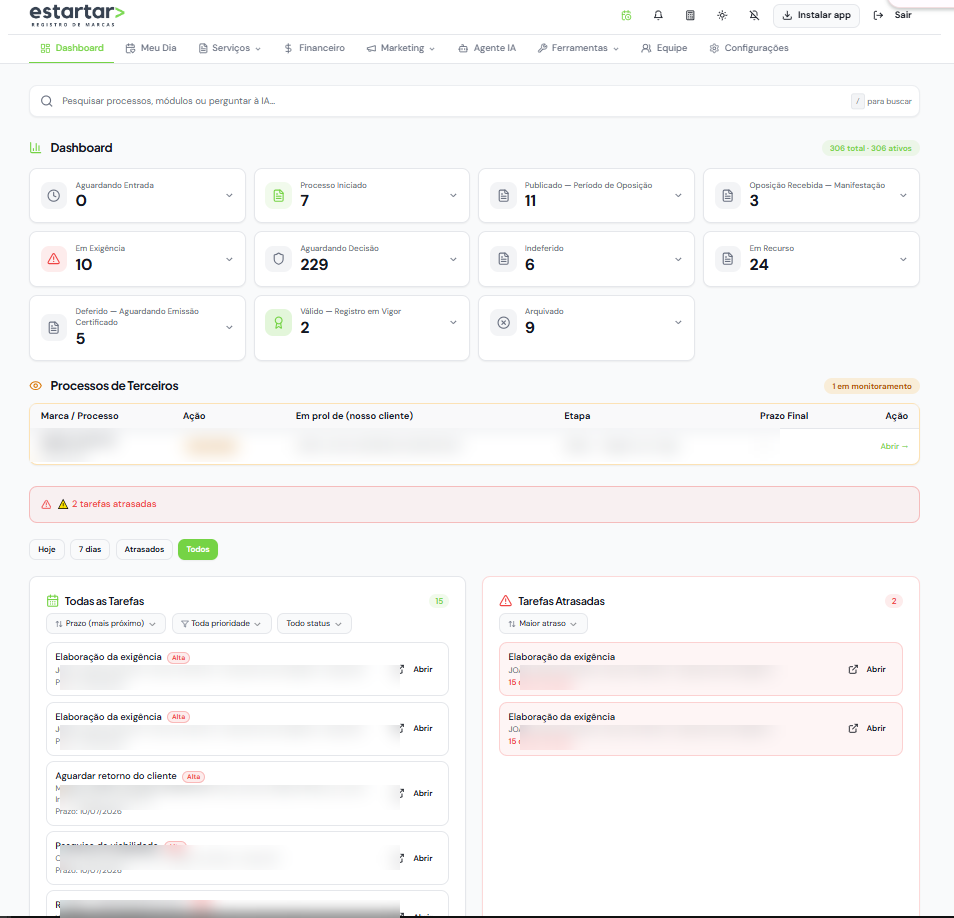Image resolution: width=954 pixels, height=918 pixels.
Task: Open the Serviços menu
Action: coord(230,48)
